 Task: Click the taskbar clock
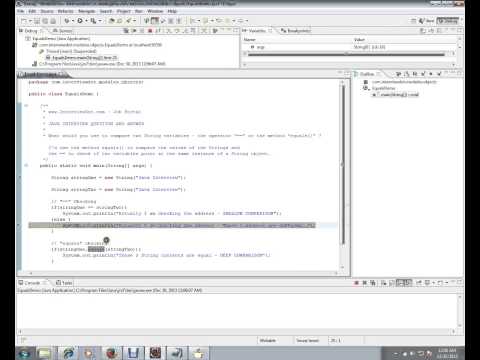pyautogui.click(x=447, y=353)
